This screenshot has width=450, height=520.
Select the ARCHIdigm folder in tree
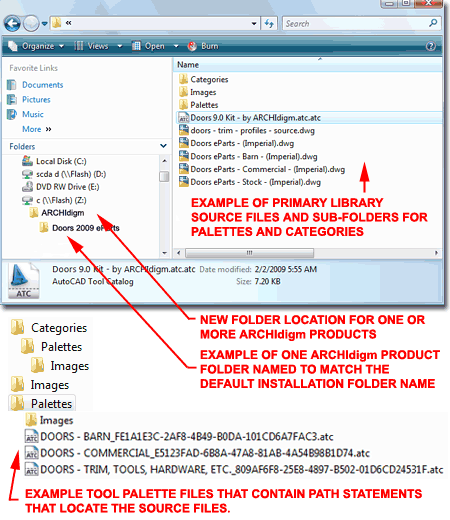[63, 213]
